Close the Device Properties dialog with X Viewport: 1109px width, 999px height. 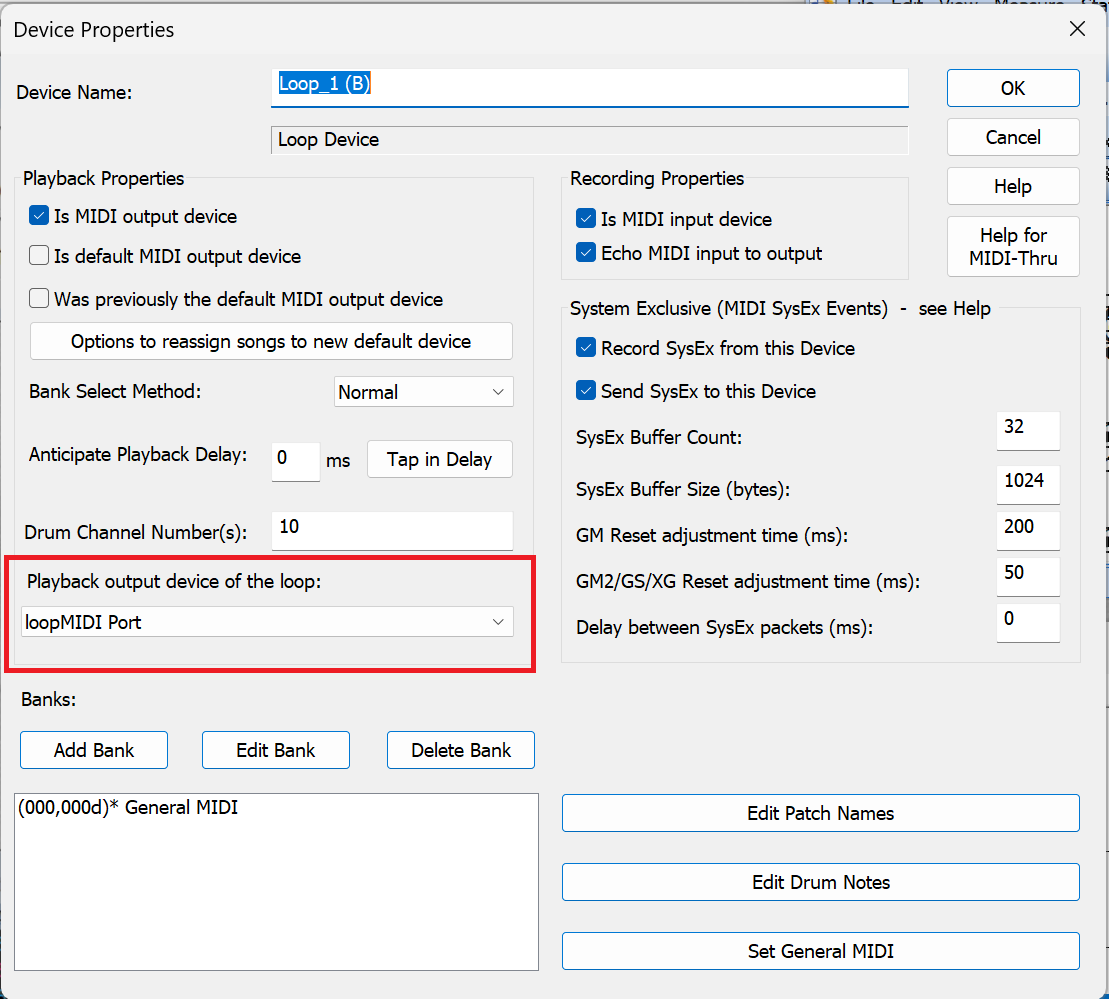(x=1077, y=29)
